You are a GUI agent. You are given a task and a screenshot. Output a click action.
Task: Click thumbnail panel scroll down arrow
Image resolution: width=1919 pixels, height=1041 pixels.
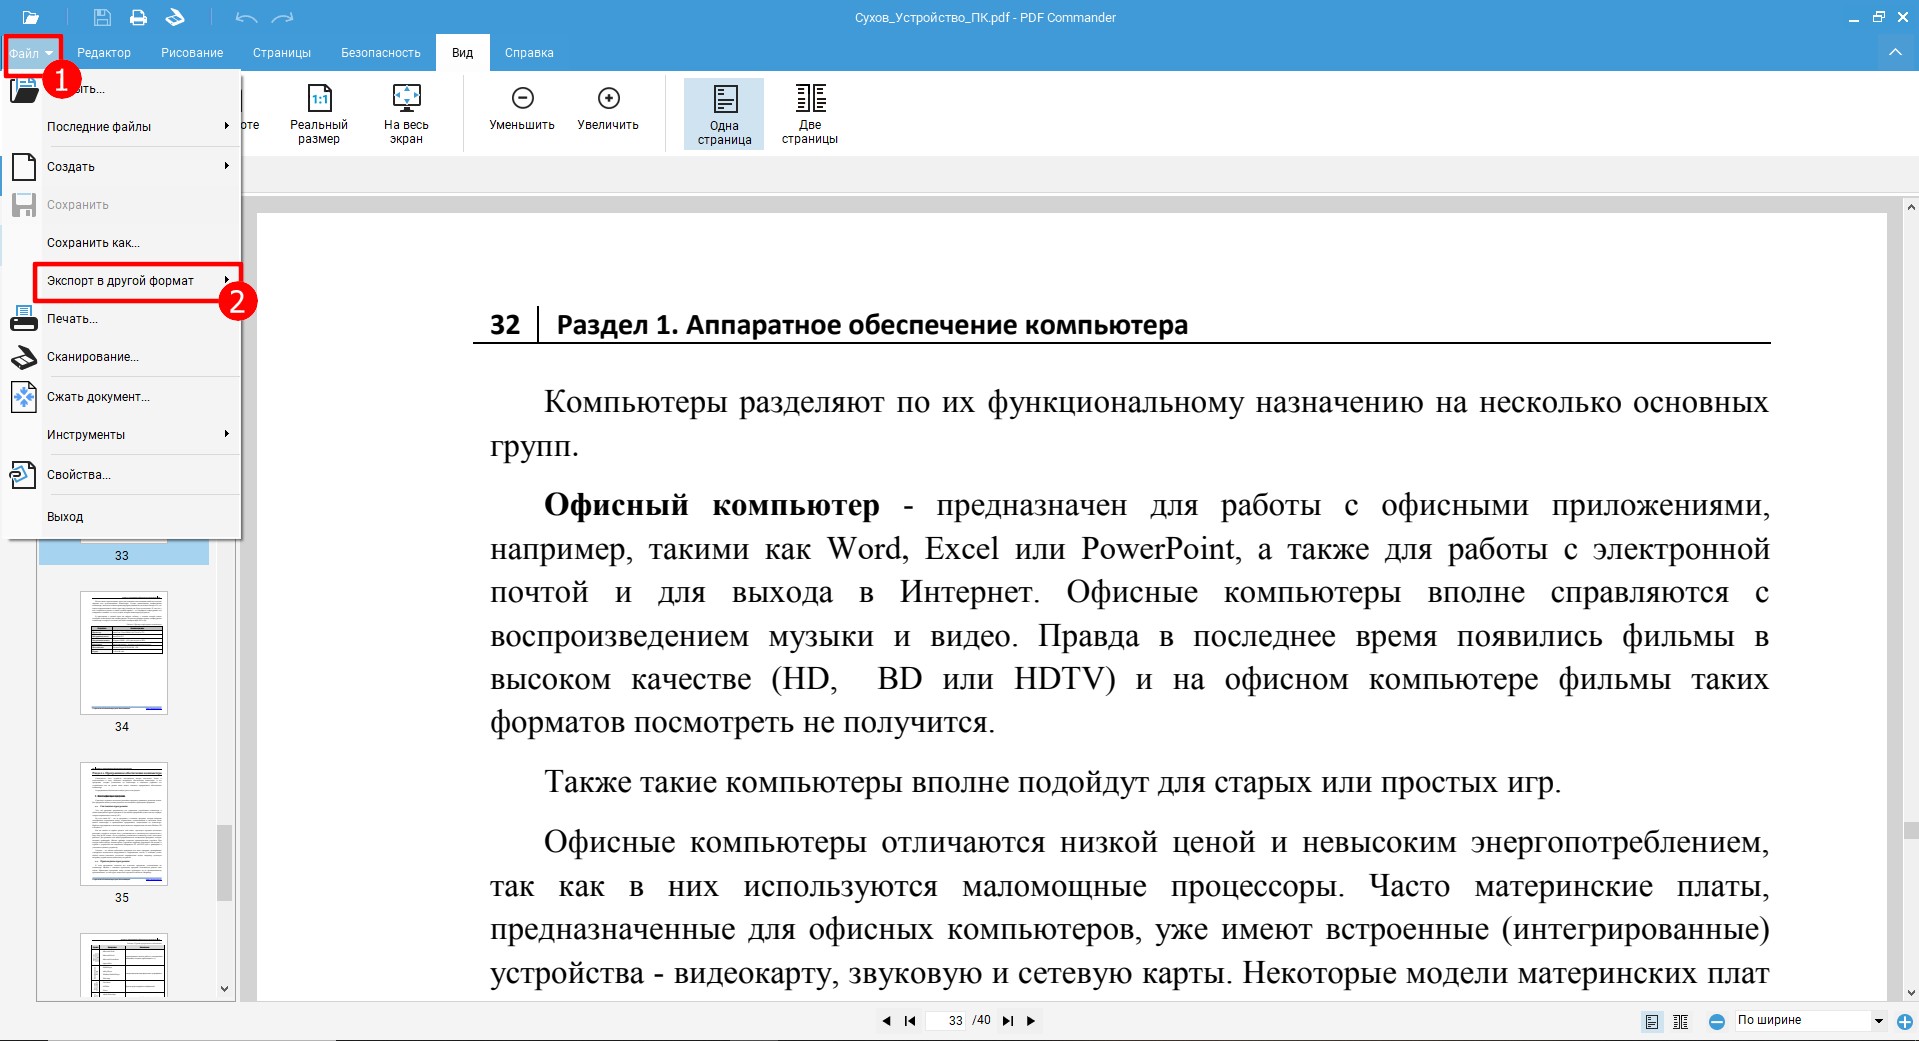tap(224, 989)
